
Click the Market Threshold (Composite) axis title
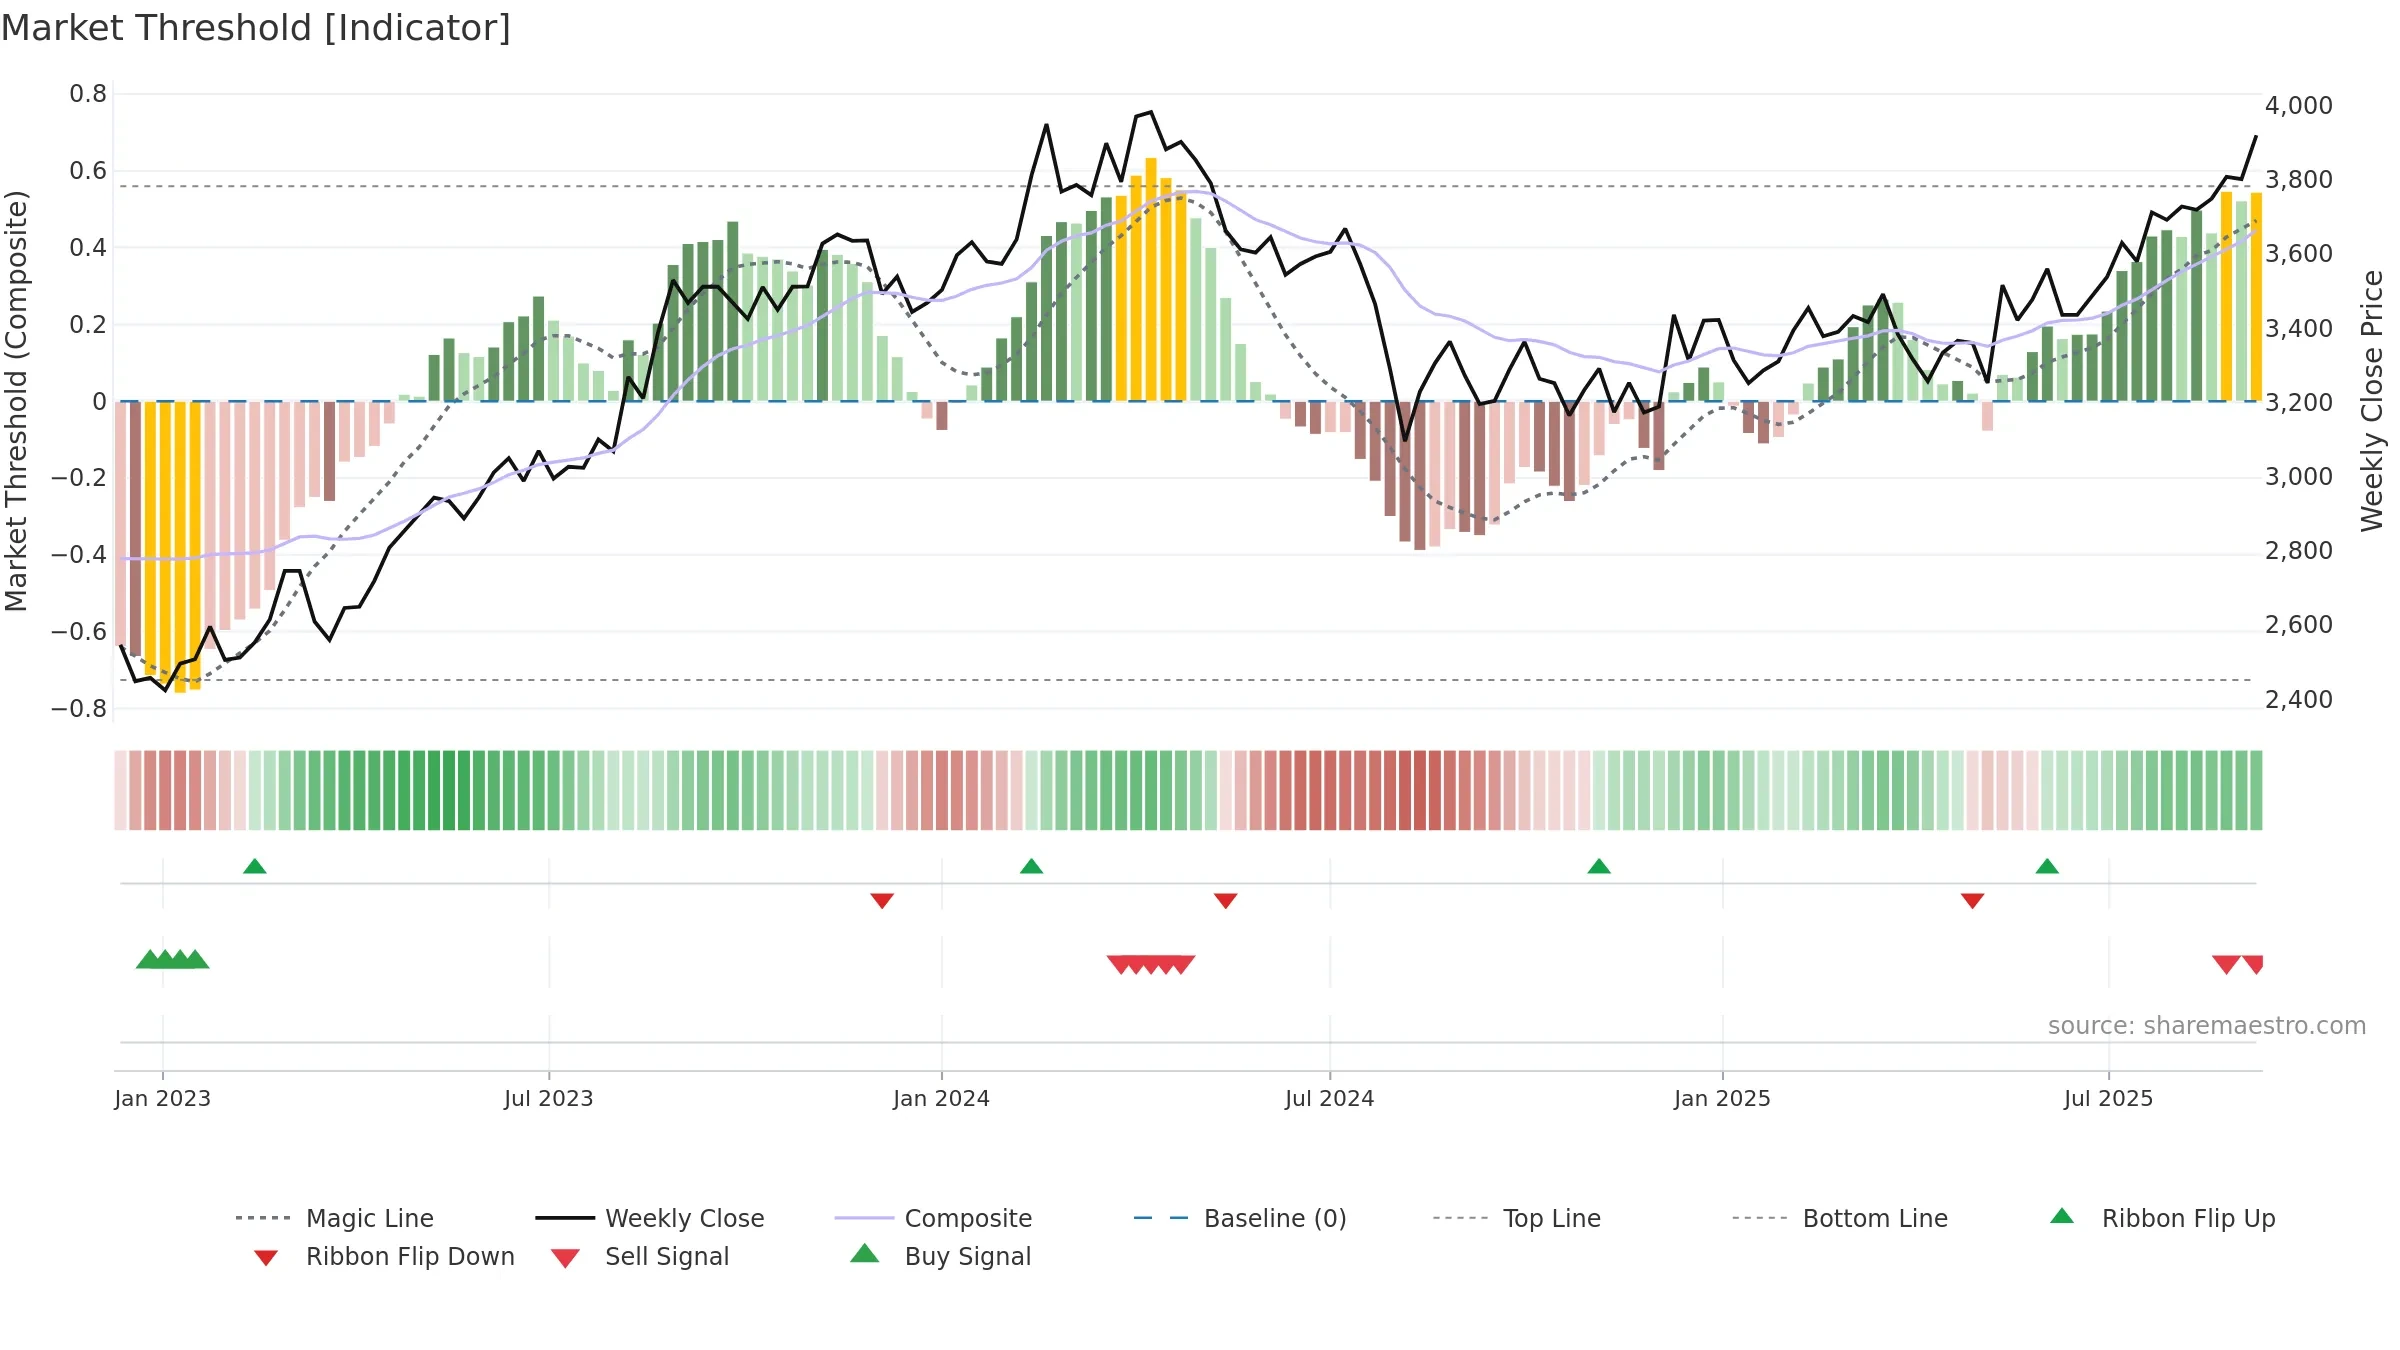click(16, 401)
